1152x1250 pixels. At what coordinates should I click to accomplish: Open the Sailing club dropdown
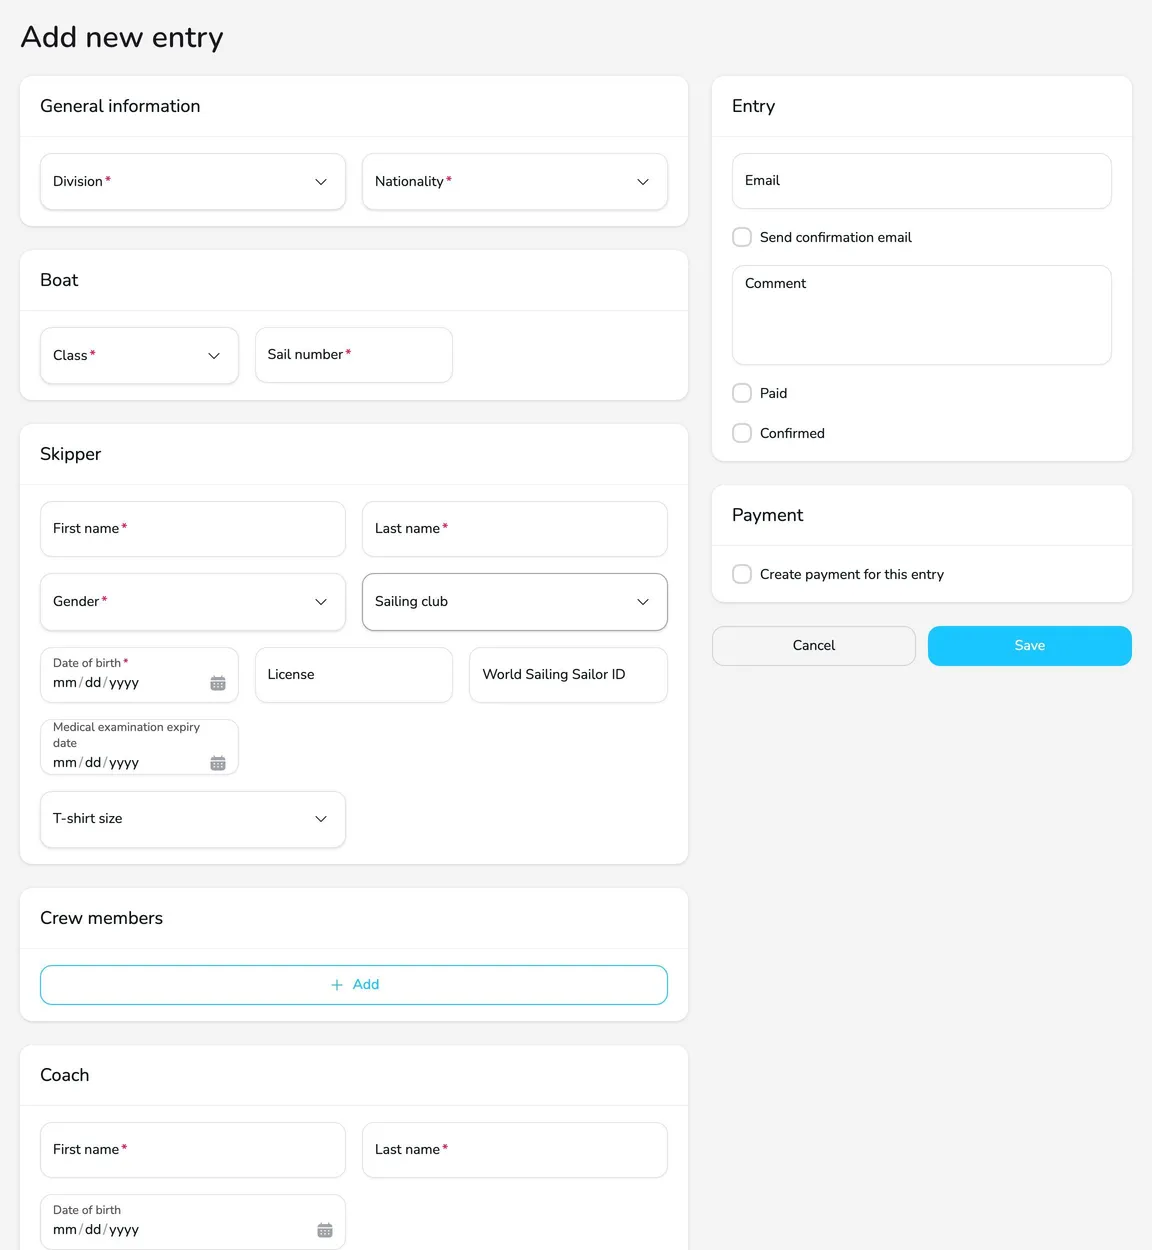point(515,601)
